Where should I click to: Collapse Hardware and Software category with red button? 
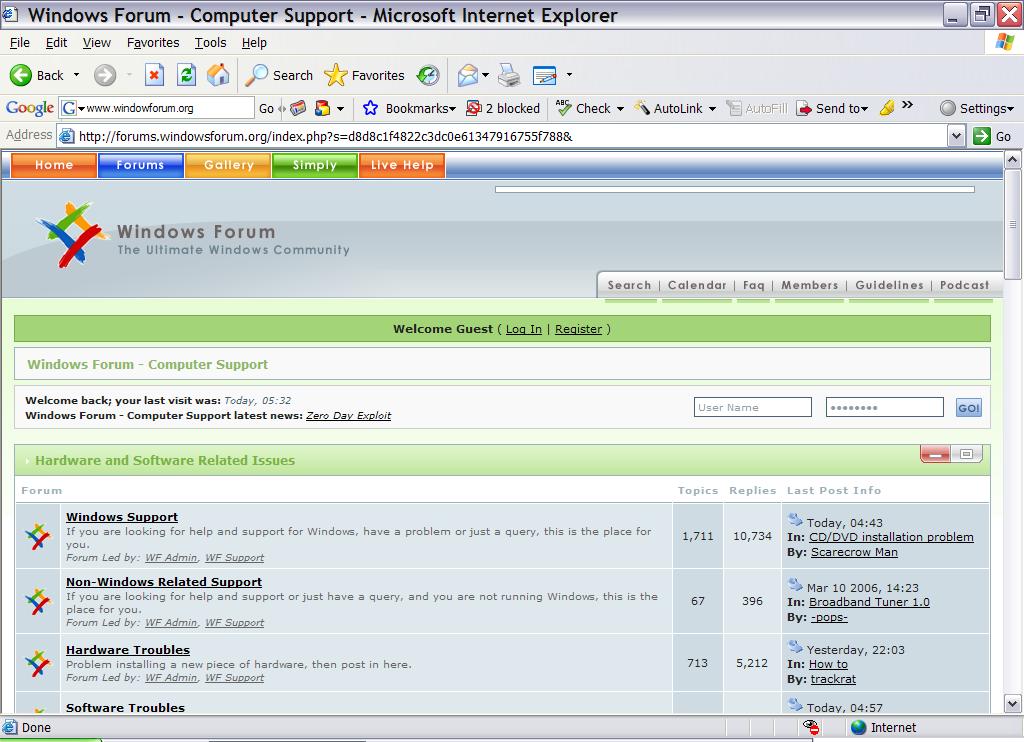(935, 453)
